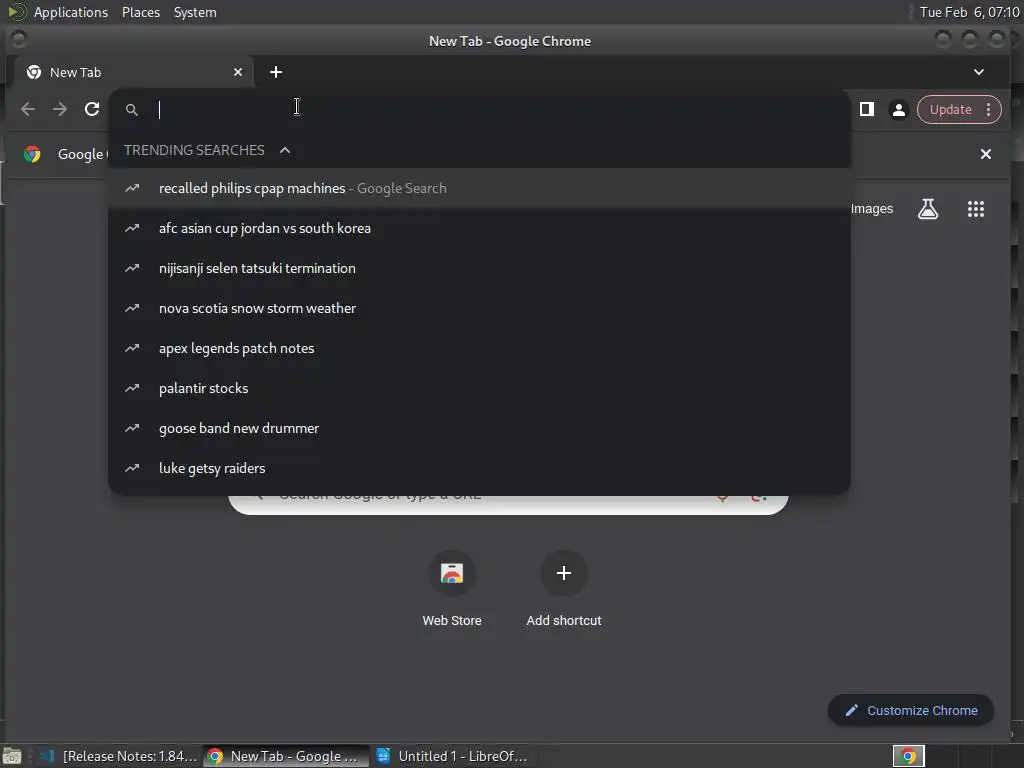The image size is (1024, 768).
Task: Select suggestion palantir stocks
Action: (479, 388)
